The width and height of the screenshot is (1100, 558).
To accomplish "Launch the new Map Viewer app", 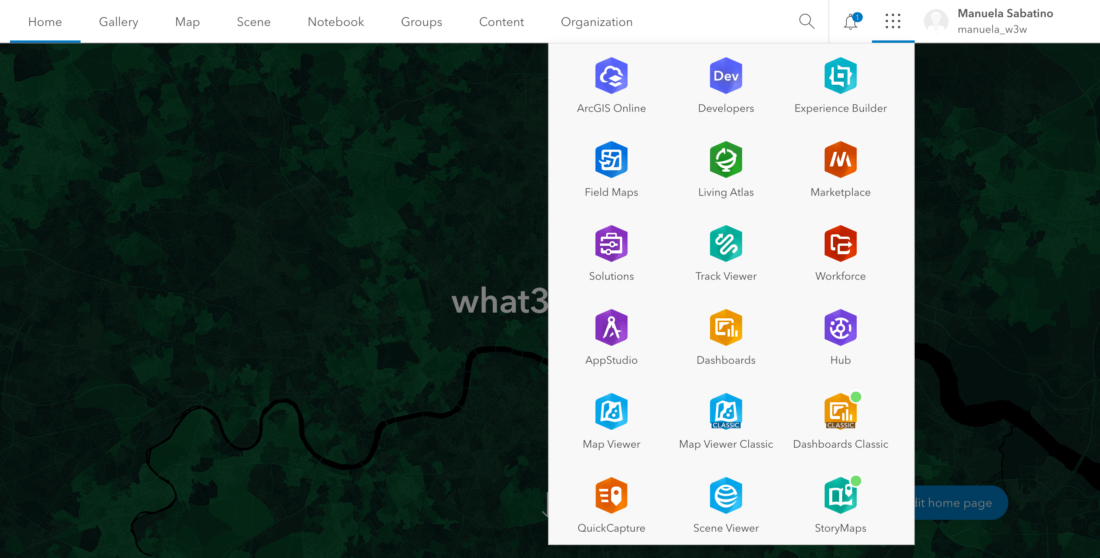I will [611, 422].
